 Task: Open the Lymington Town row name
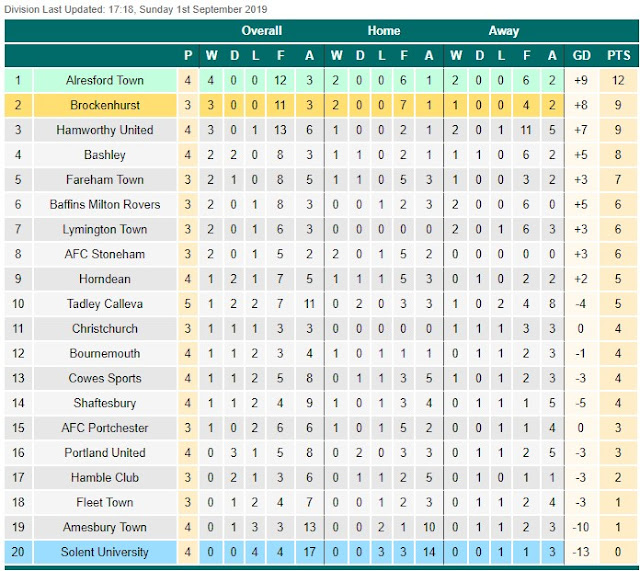click(x=105, y=229)
